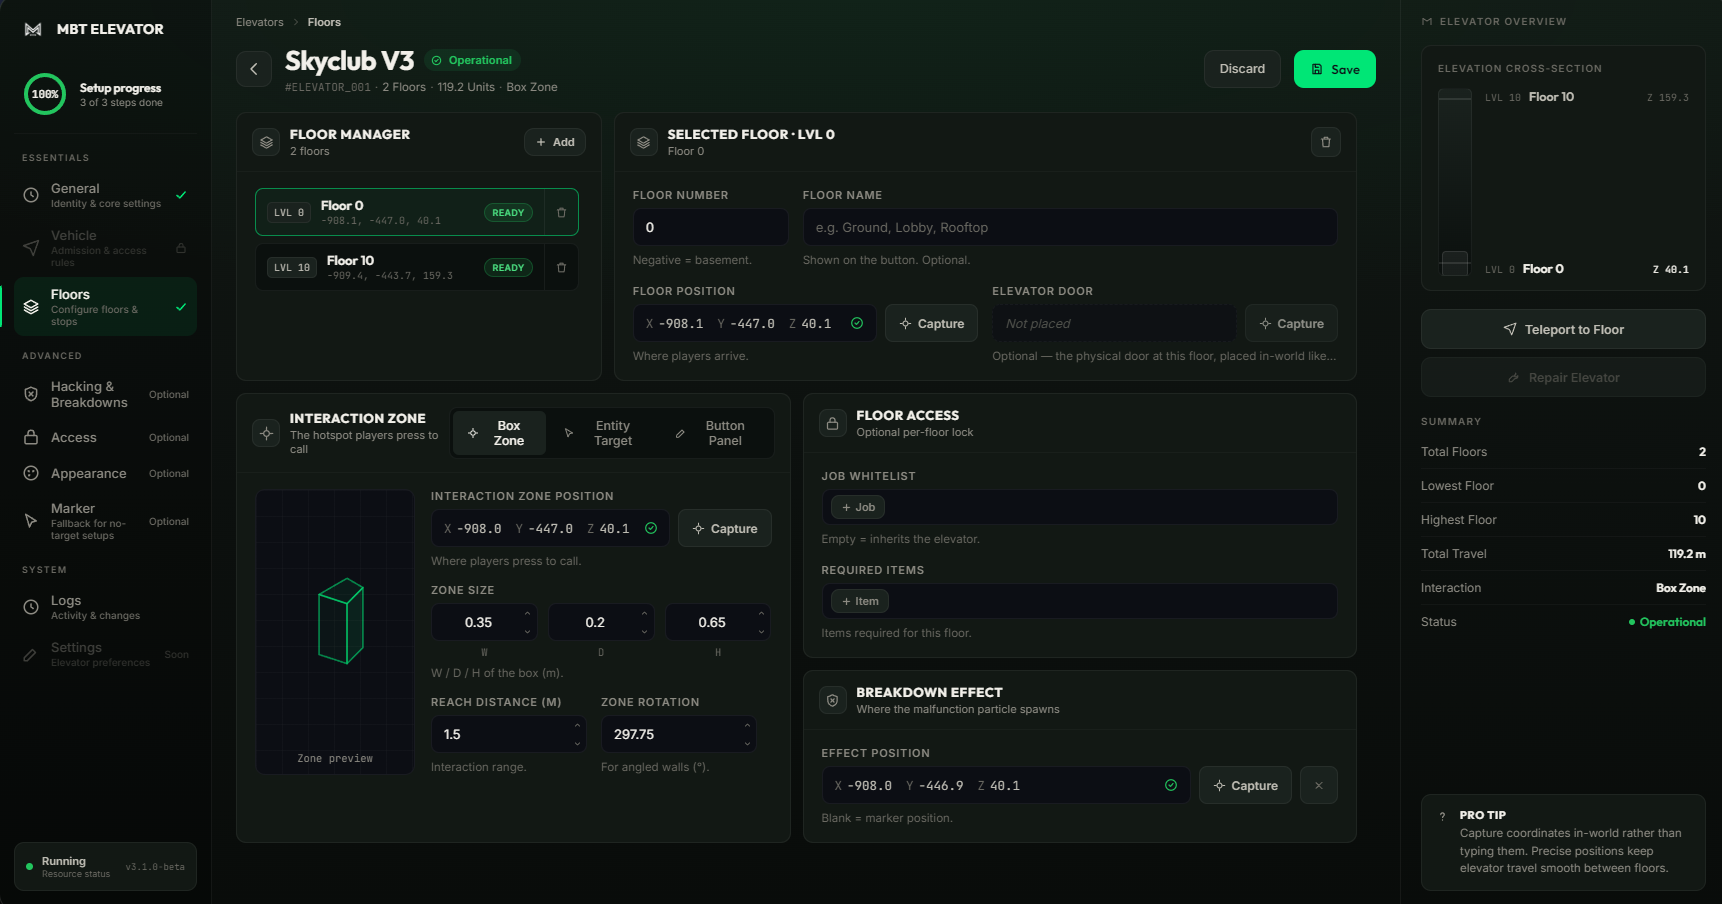Click the trash icon in Selected Floor header
This screenshot has width=1722, height=904.
(x=1326, y=142)
